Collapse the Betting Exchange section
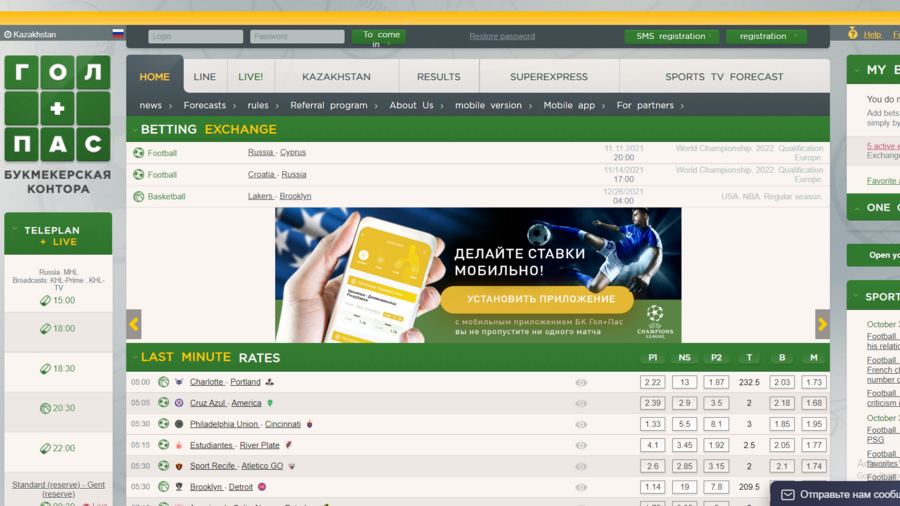This screenshot has height=506, width=900. tap(134, 129)
